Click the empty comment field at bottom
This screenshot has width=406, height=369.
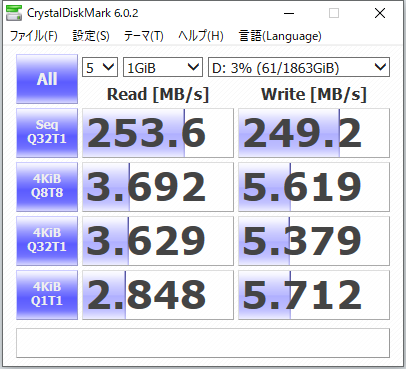point(203,343)
